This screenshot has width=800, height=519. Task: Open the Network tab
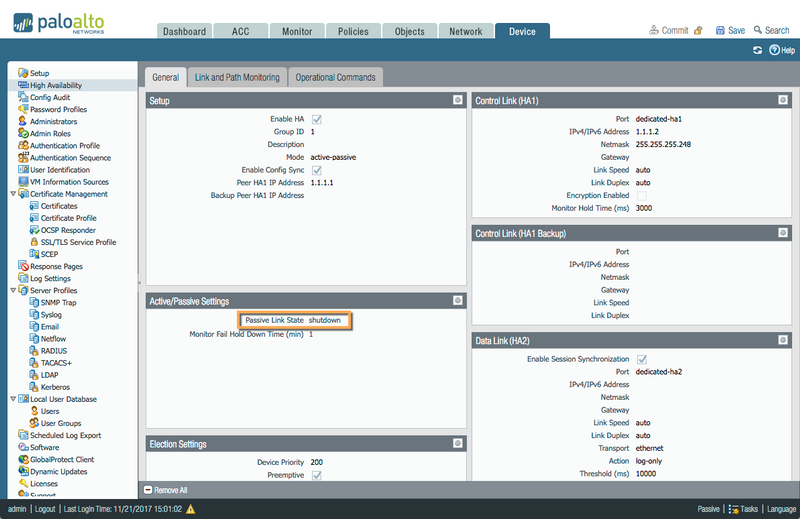click(466, 31)
